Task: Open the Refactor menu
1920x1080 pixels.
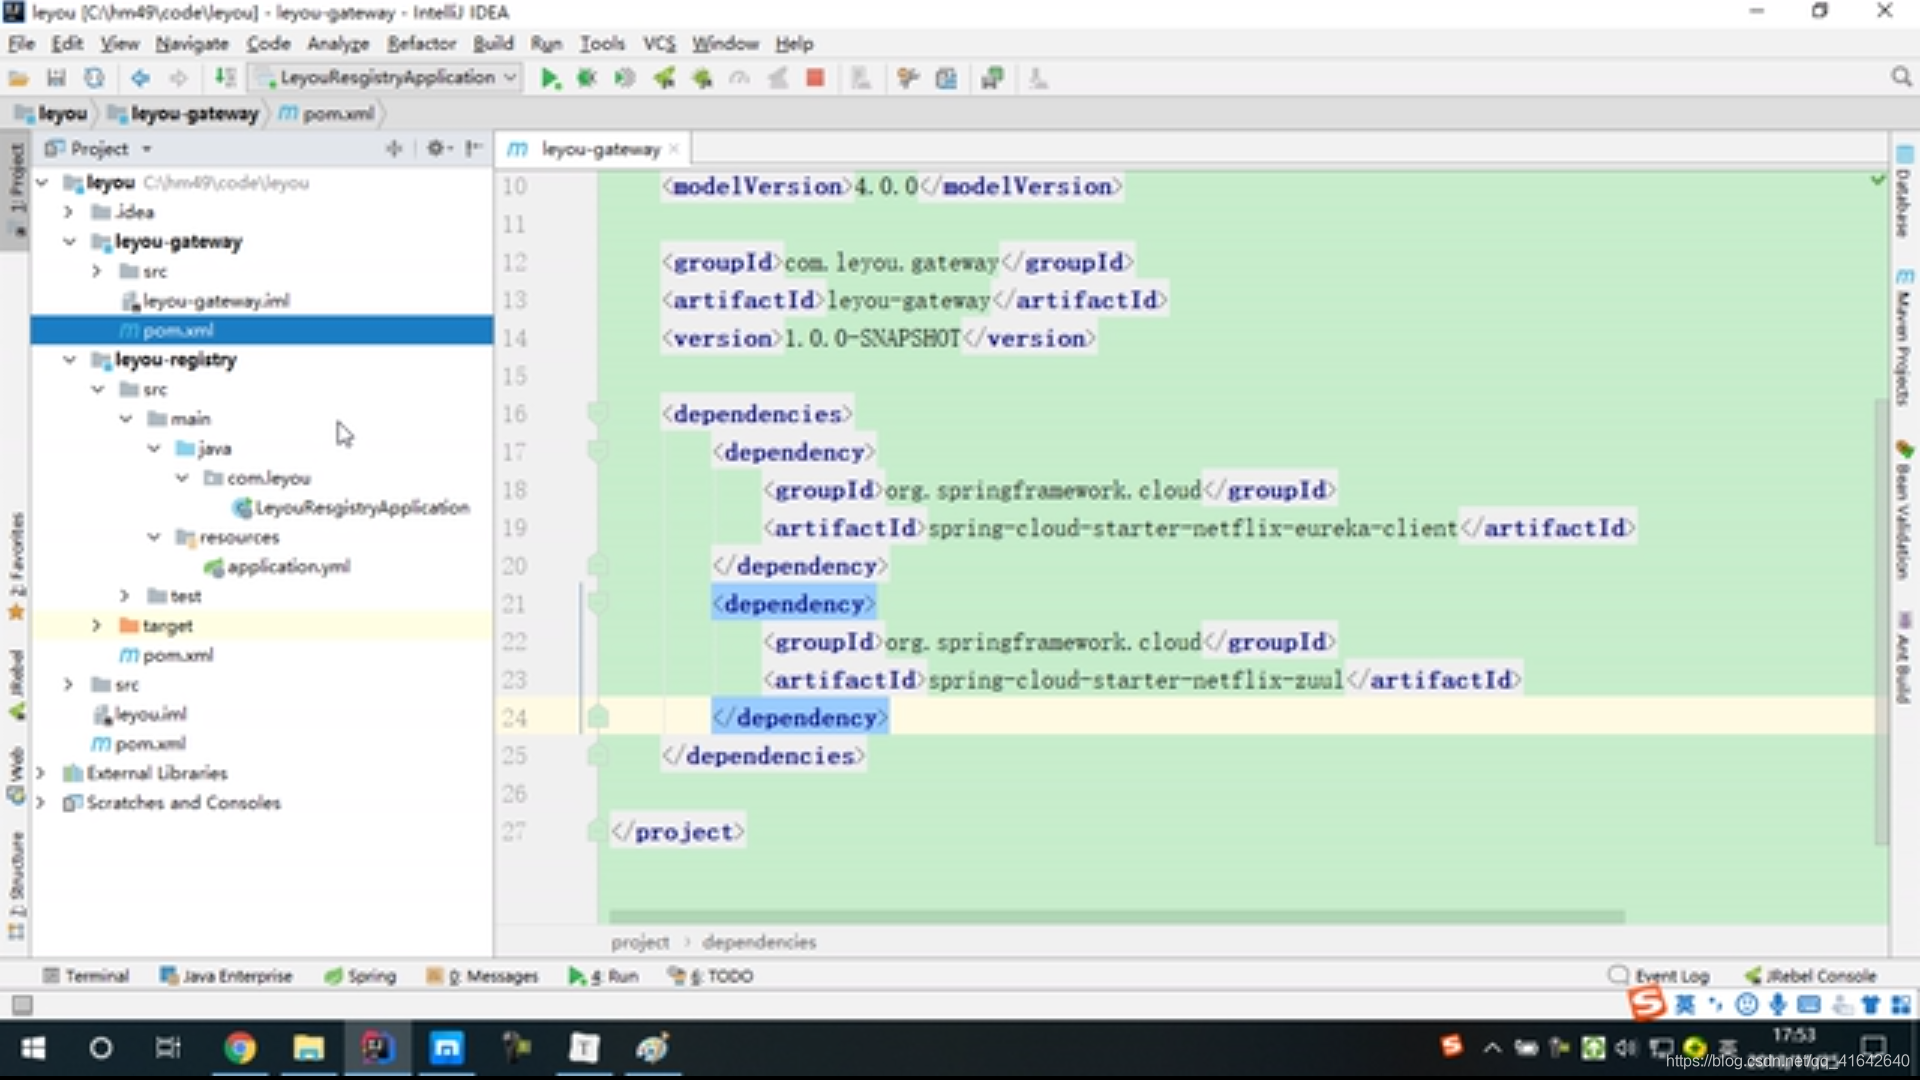Action: [421, 44]
